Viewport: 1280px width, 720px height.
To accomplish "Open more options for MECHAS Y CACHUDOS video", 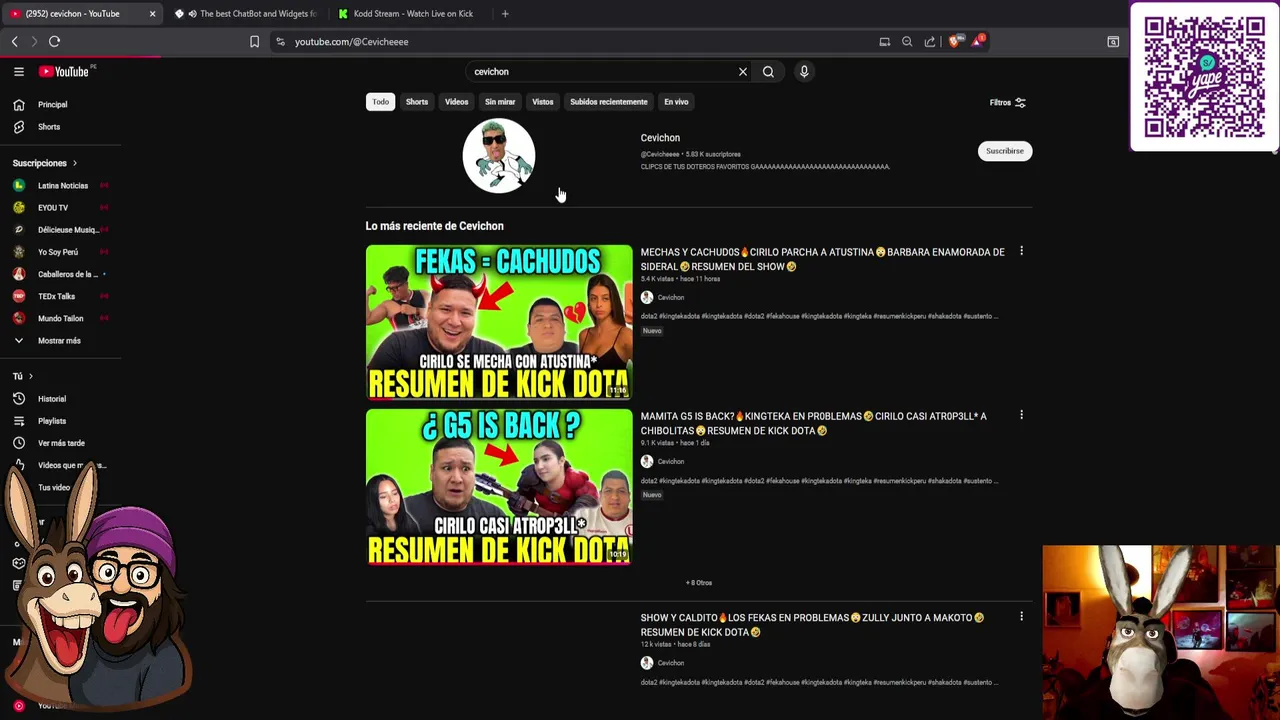I will tap(1021, 252).
